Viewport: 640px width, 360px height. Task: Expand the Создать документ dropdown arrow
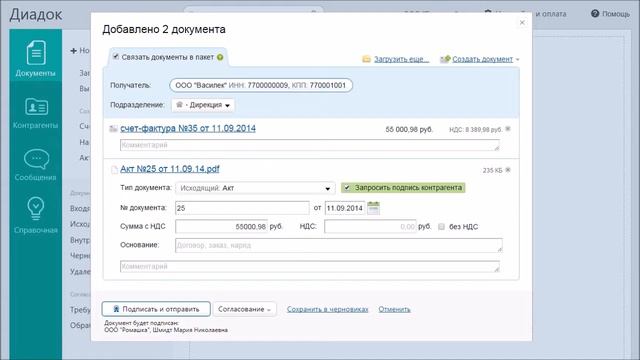tap(518, 60)
